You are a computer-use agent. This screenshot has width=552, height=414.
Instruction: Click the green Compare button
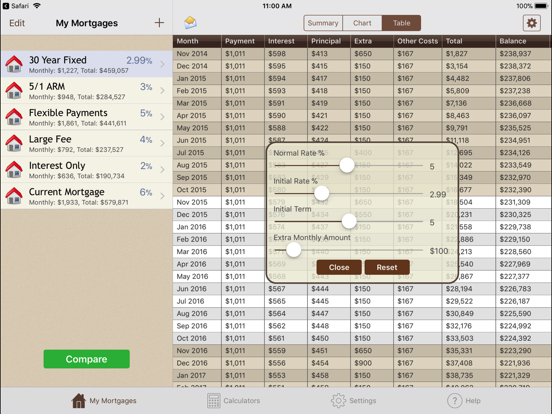87,359
